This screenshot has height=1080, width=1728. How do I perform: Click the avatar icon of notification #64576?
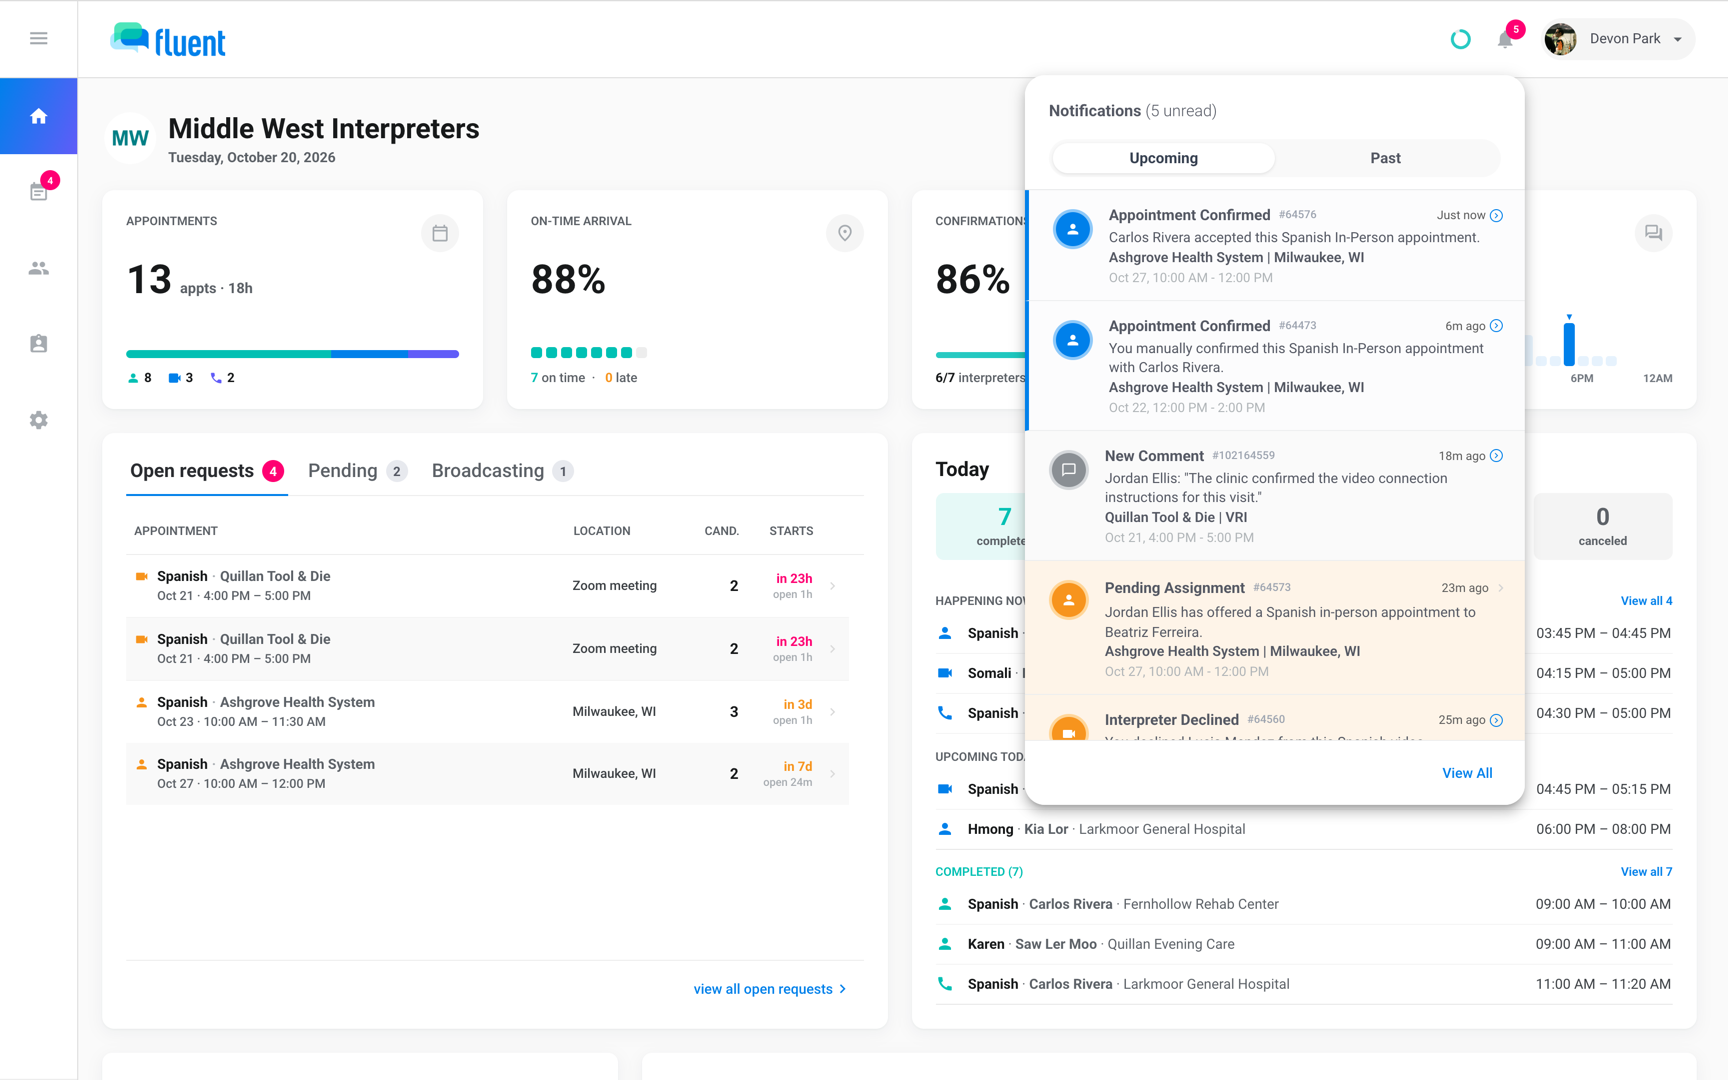point(1072,229)
